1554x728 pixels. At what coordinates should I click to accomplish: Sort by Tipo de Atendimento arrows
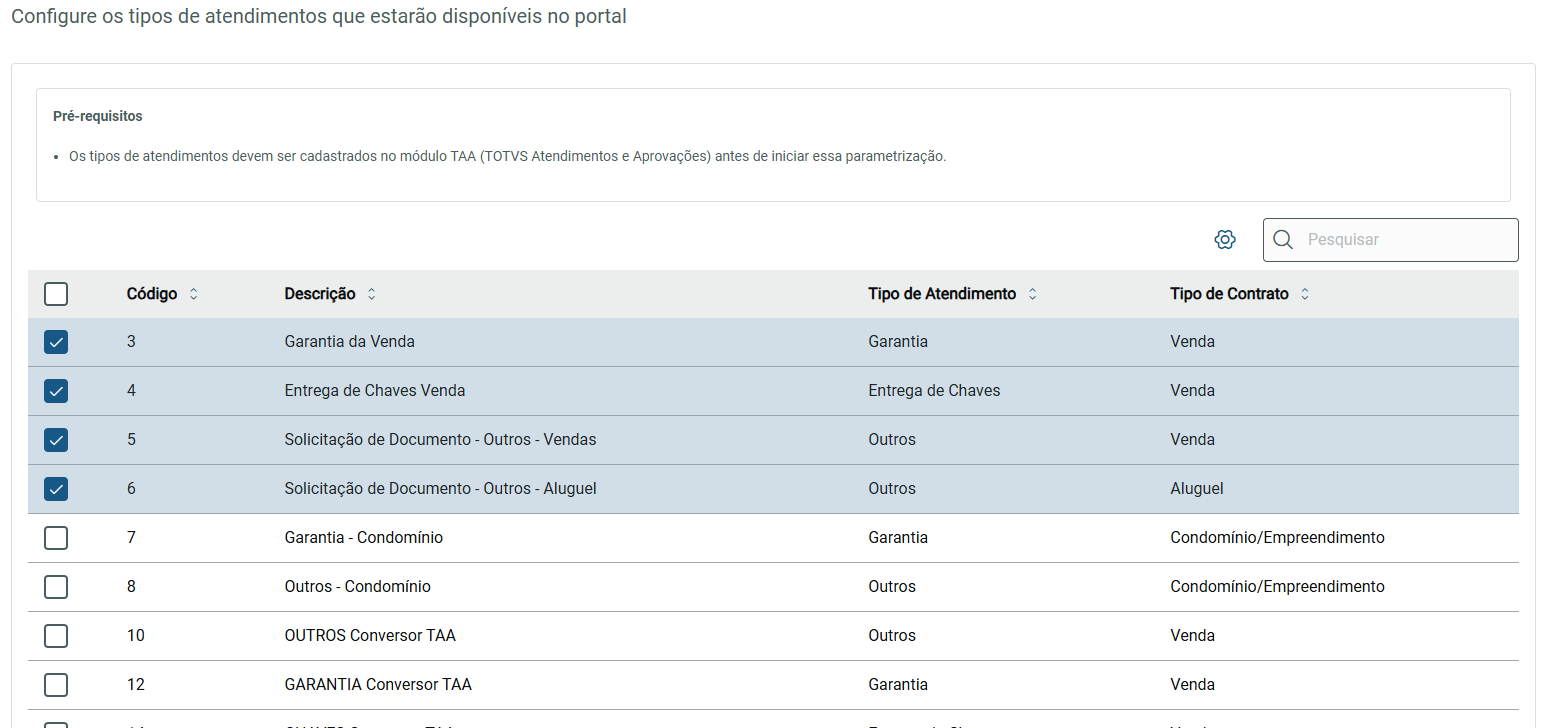(x=1033, y=294)
